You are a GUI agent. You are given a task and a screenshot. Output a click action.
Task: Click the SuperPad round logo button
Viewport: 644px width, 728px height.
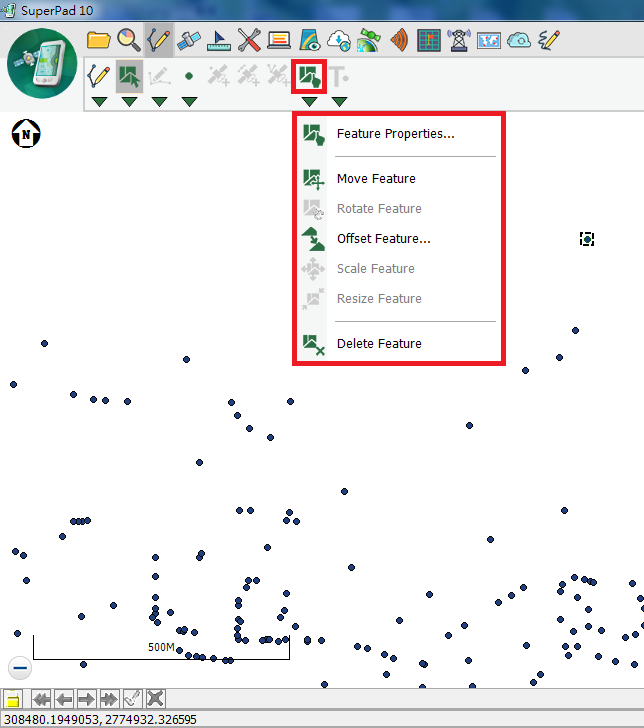click(x=42, y=64)
